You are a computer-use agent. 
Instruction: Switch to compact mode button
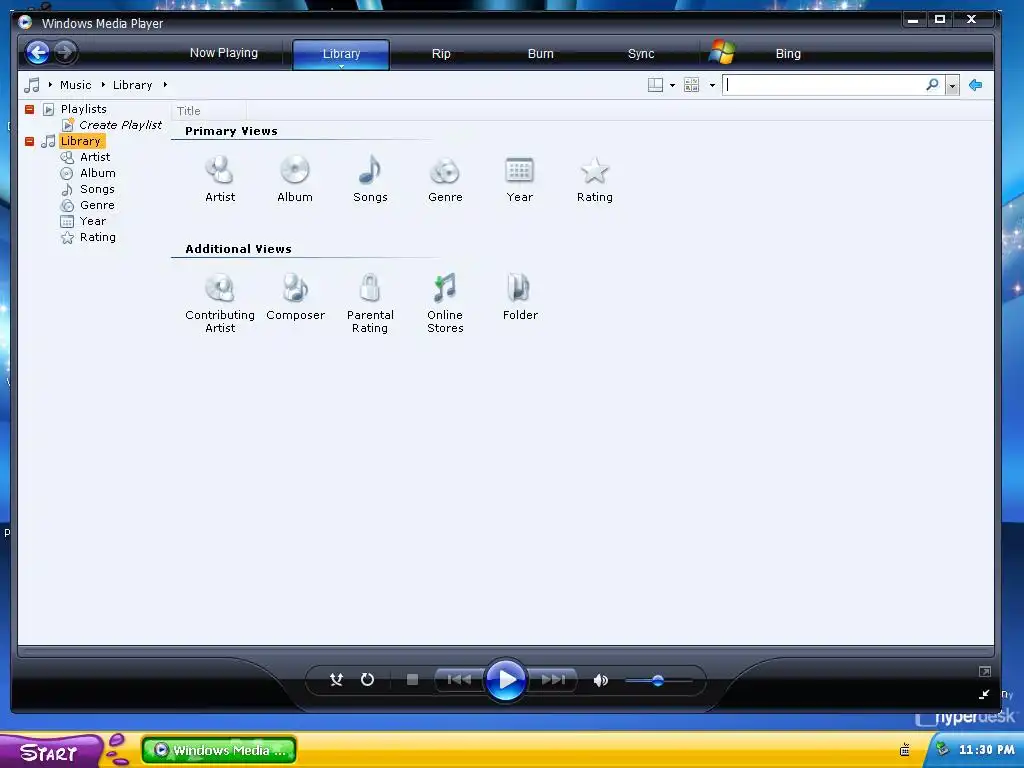tap(984, 694)
